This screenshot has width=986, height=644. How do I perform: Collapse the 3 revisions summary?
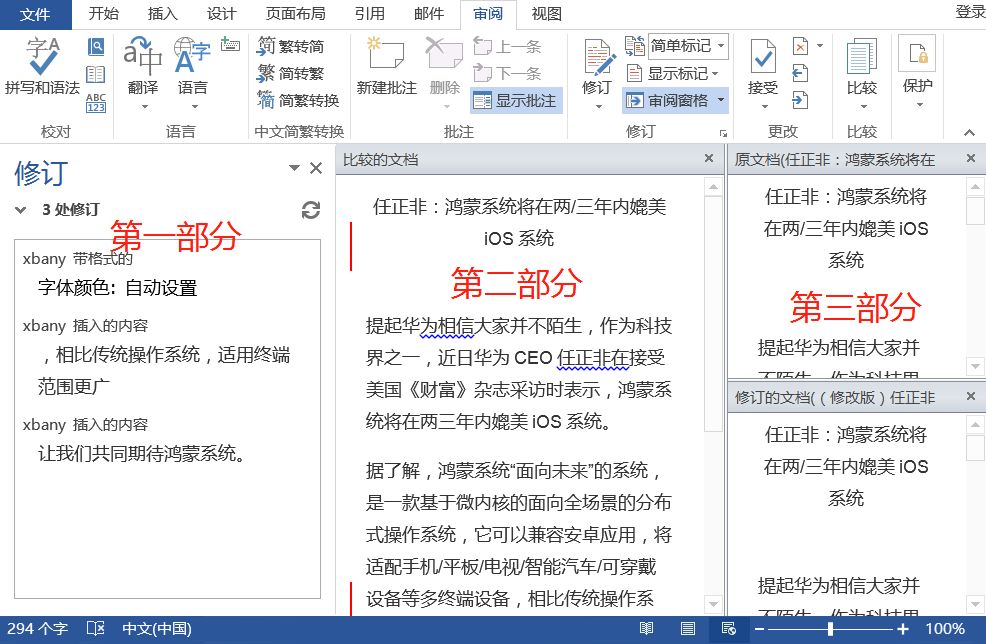[21, 210]
